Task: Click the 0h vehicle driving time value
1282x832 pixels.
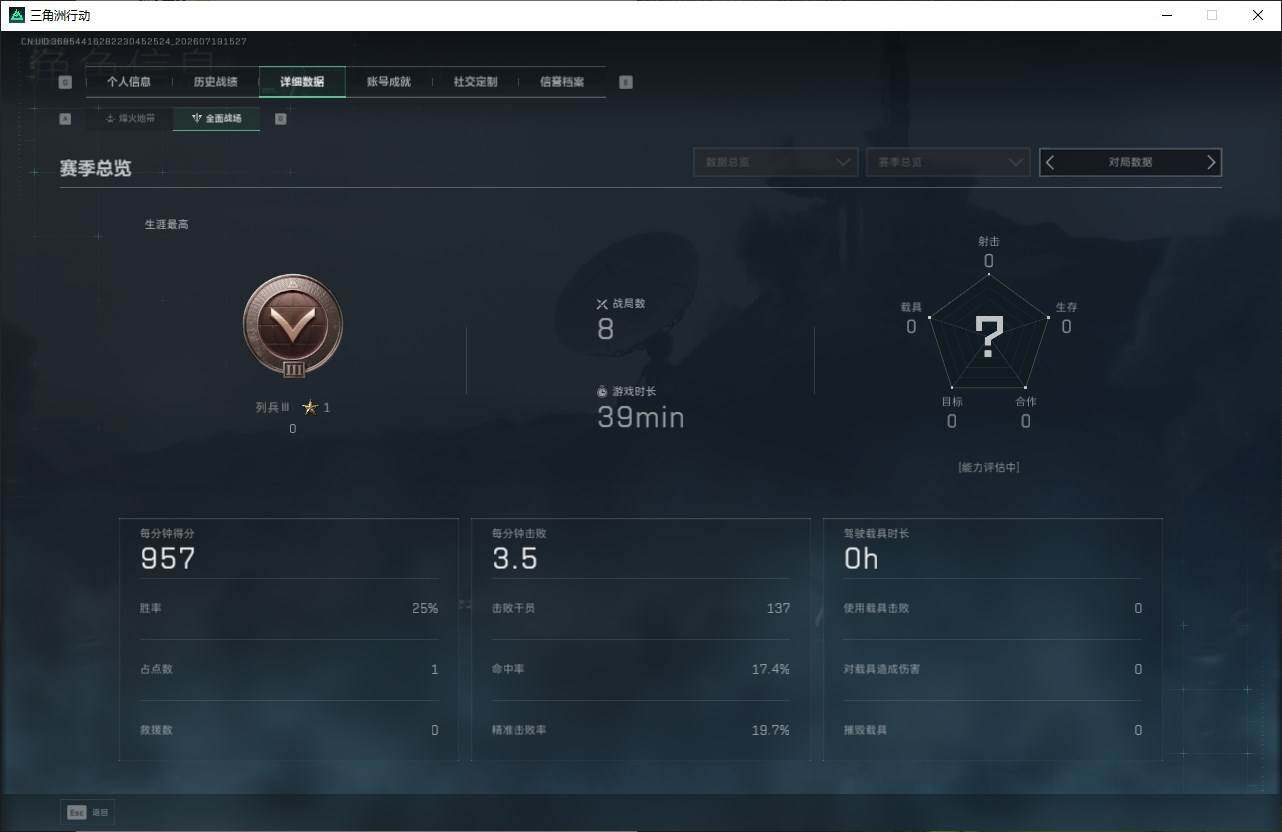Action: (x=861, y=559)
